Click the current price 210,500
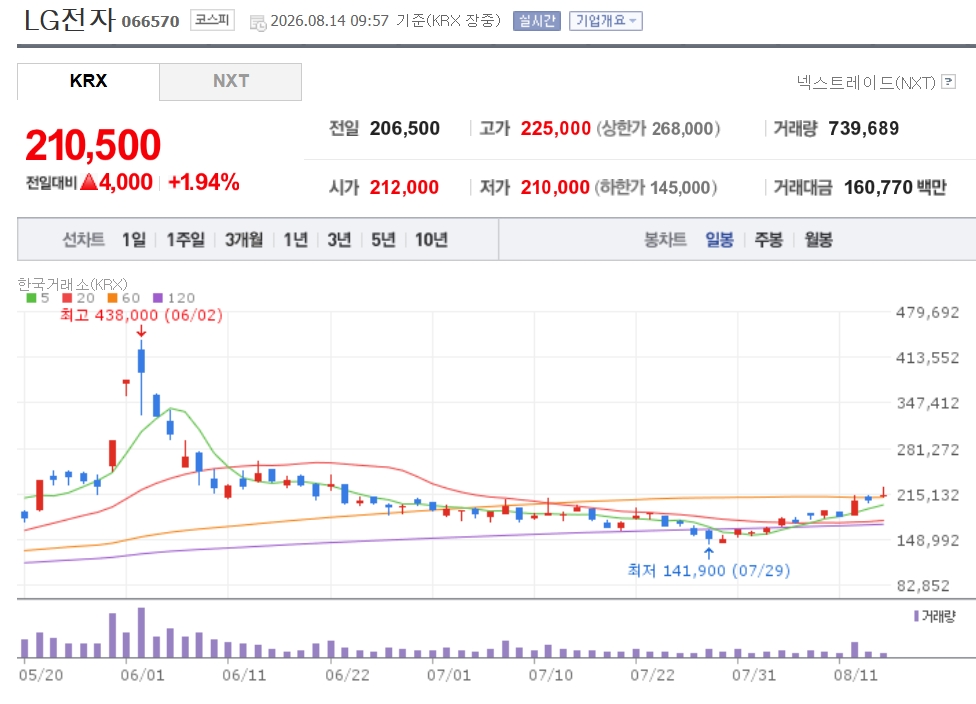This screenshot has width=976, height=704. [93, 145]
